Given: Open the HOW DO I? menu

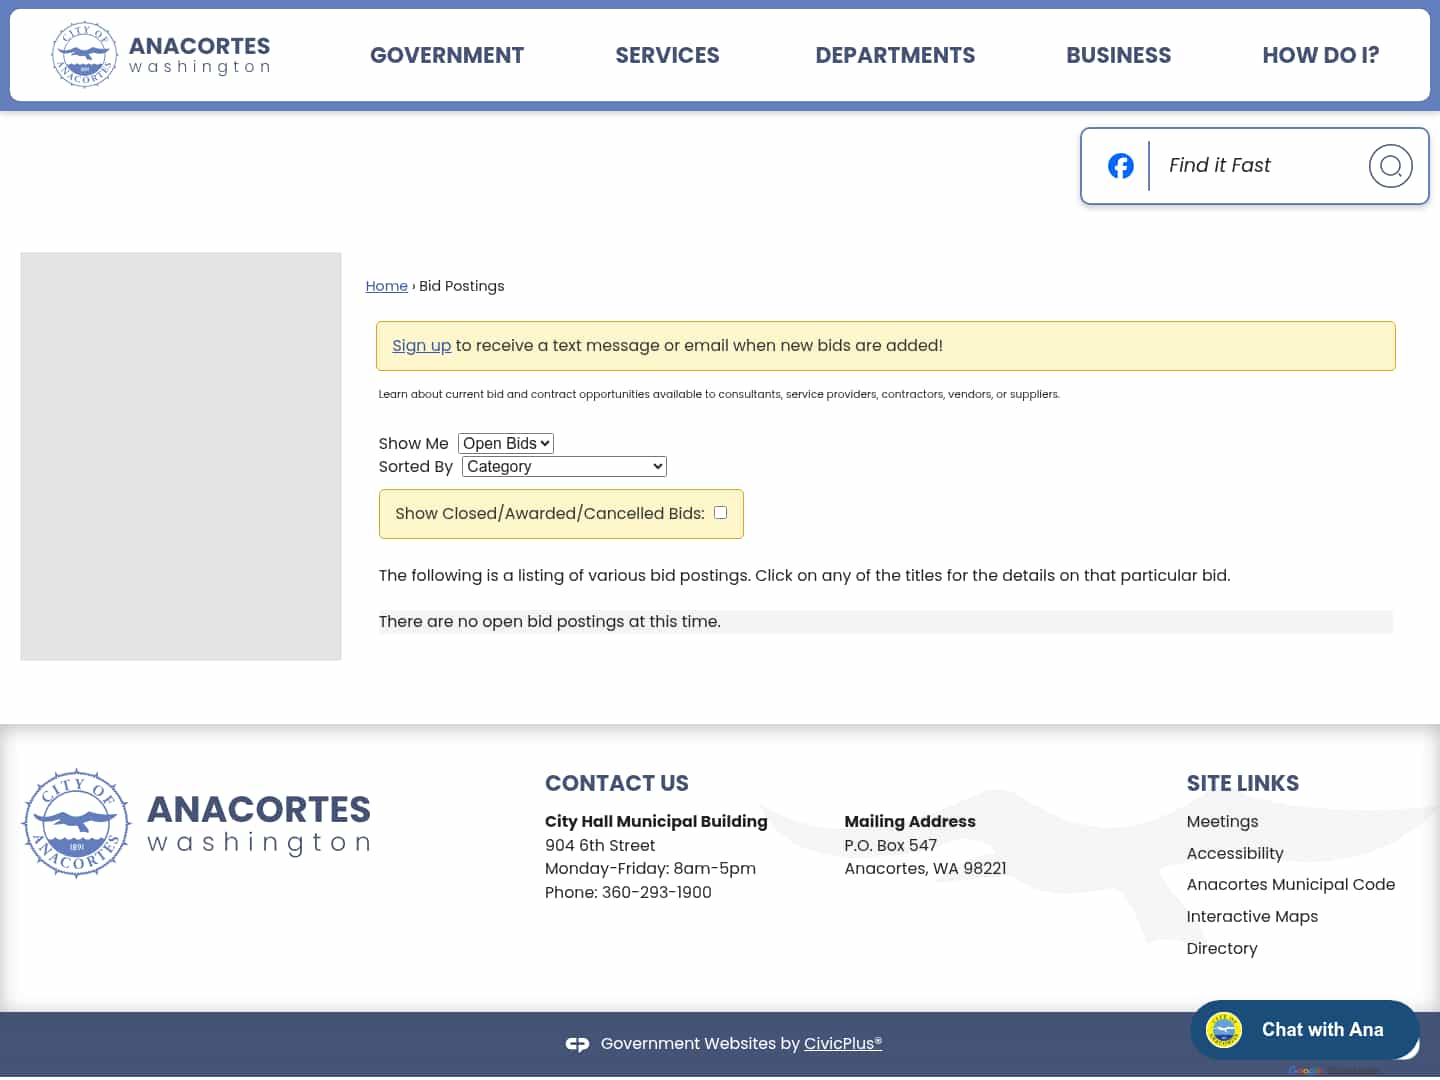Looking at the screenshot, I should pos(1321,55).
